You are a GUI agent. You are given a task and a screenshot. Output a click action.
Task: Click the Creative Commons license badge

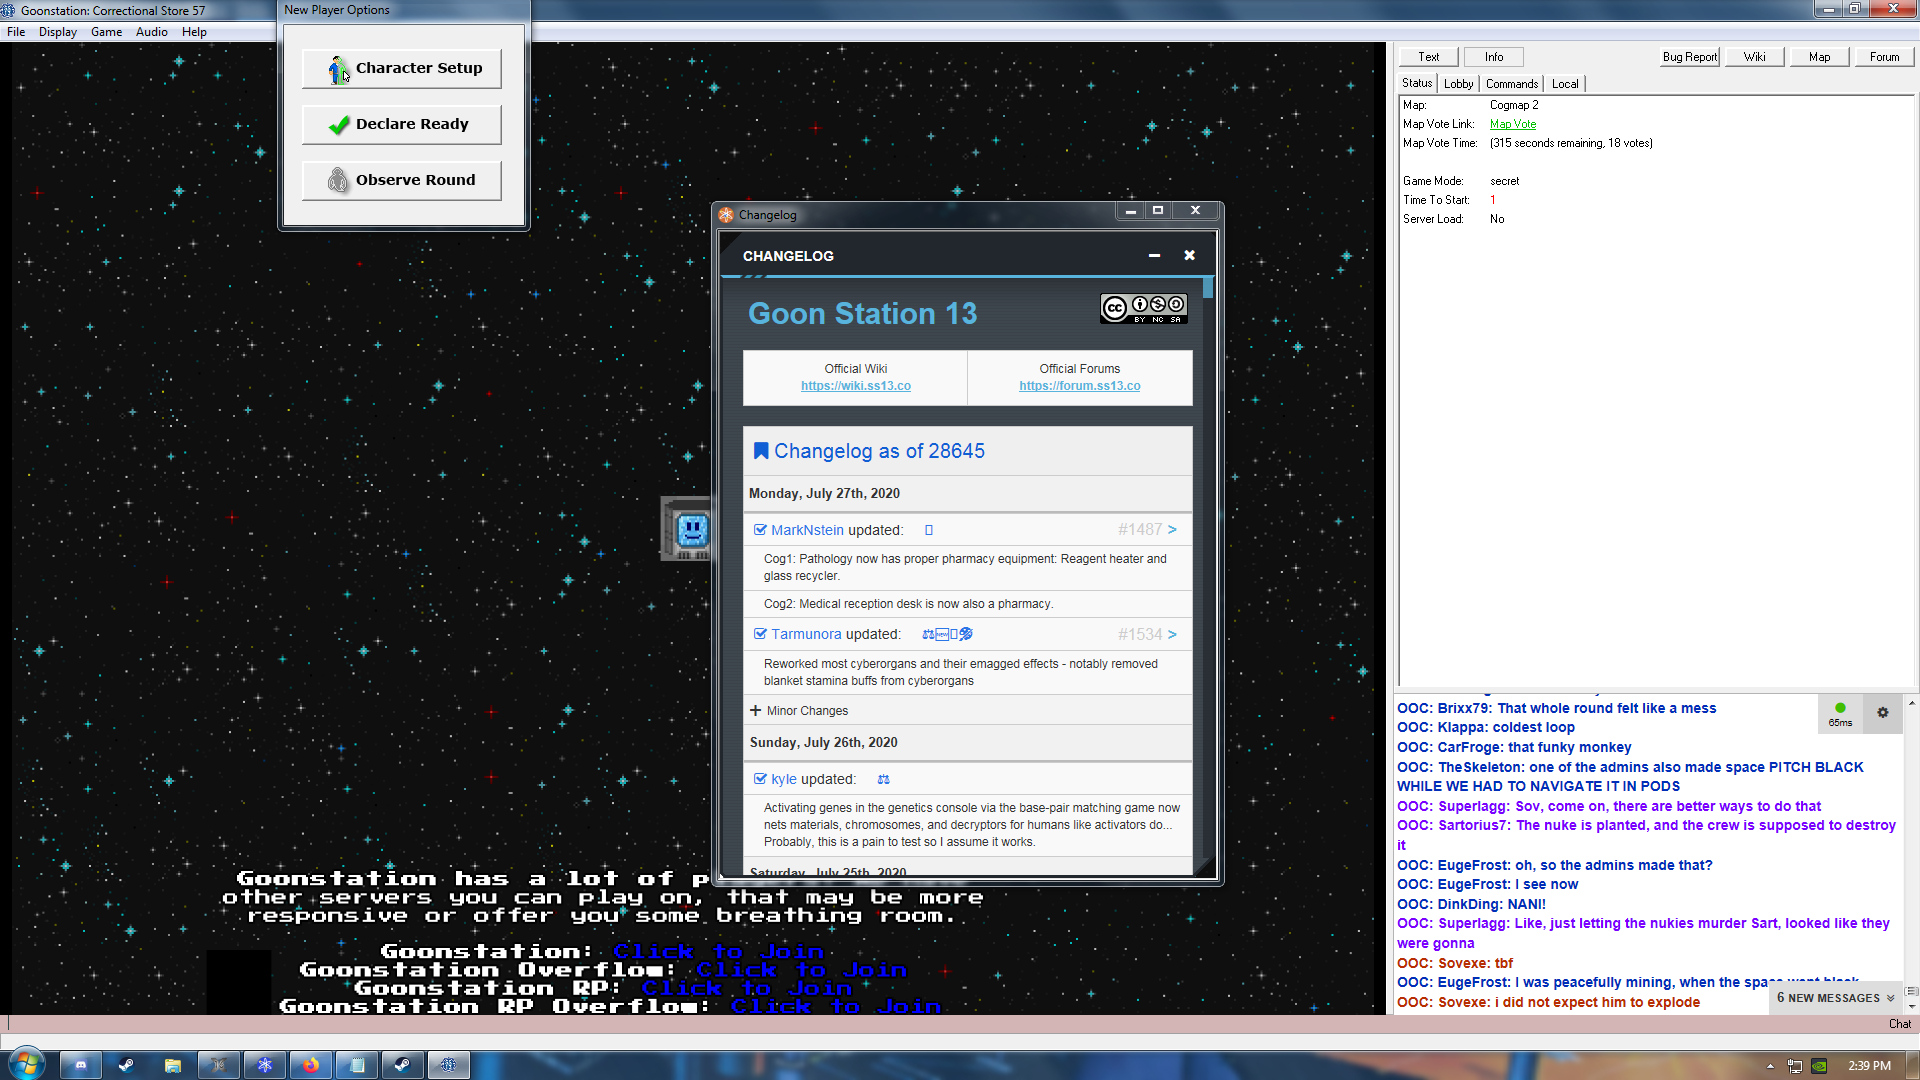click(1143, 308)
